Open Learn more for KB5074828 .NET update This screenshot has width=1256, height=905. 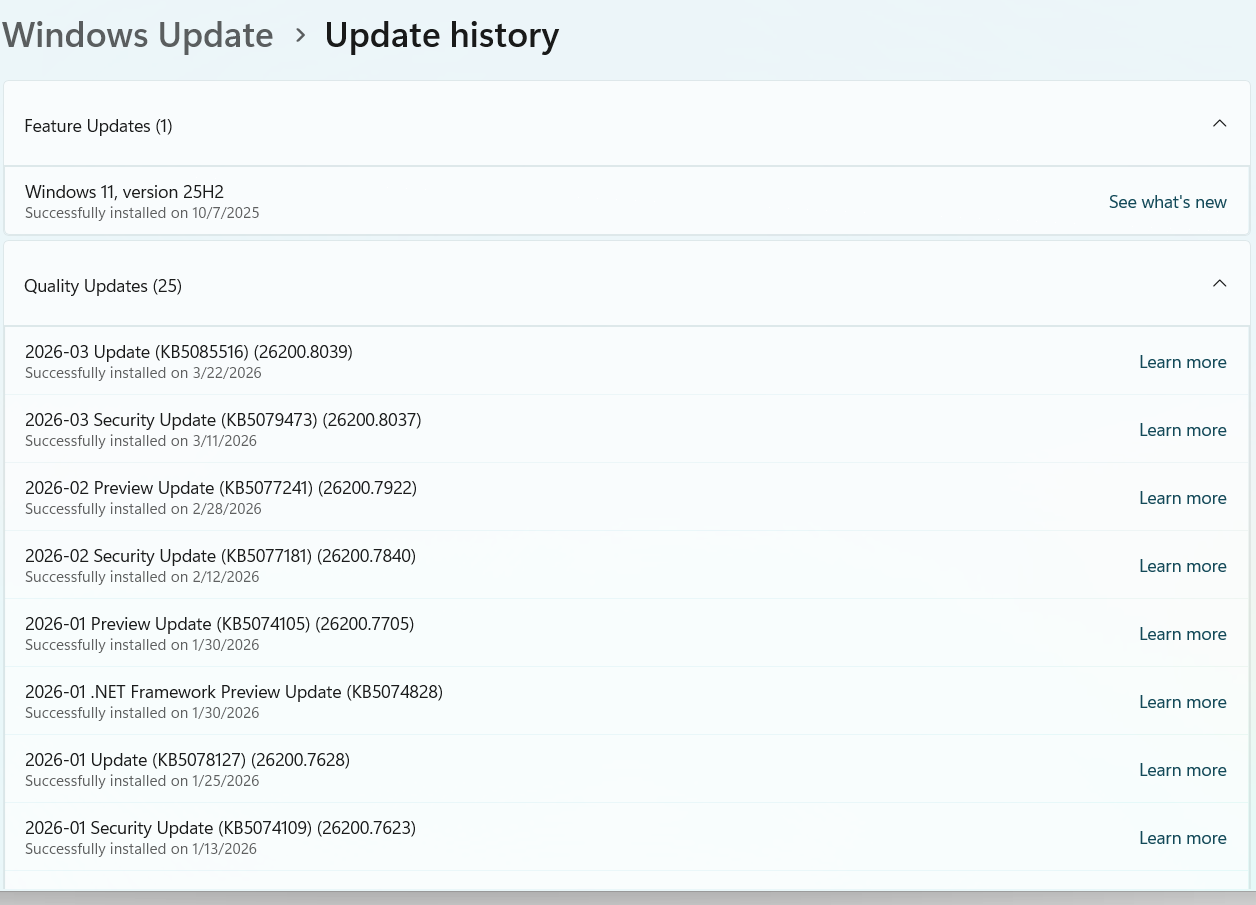pyautogui.click(x=1182, y=702)
